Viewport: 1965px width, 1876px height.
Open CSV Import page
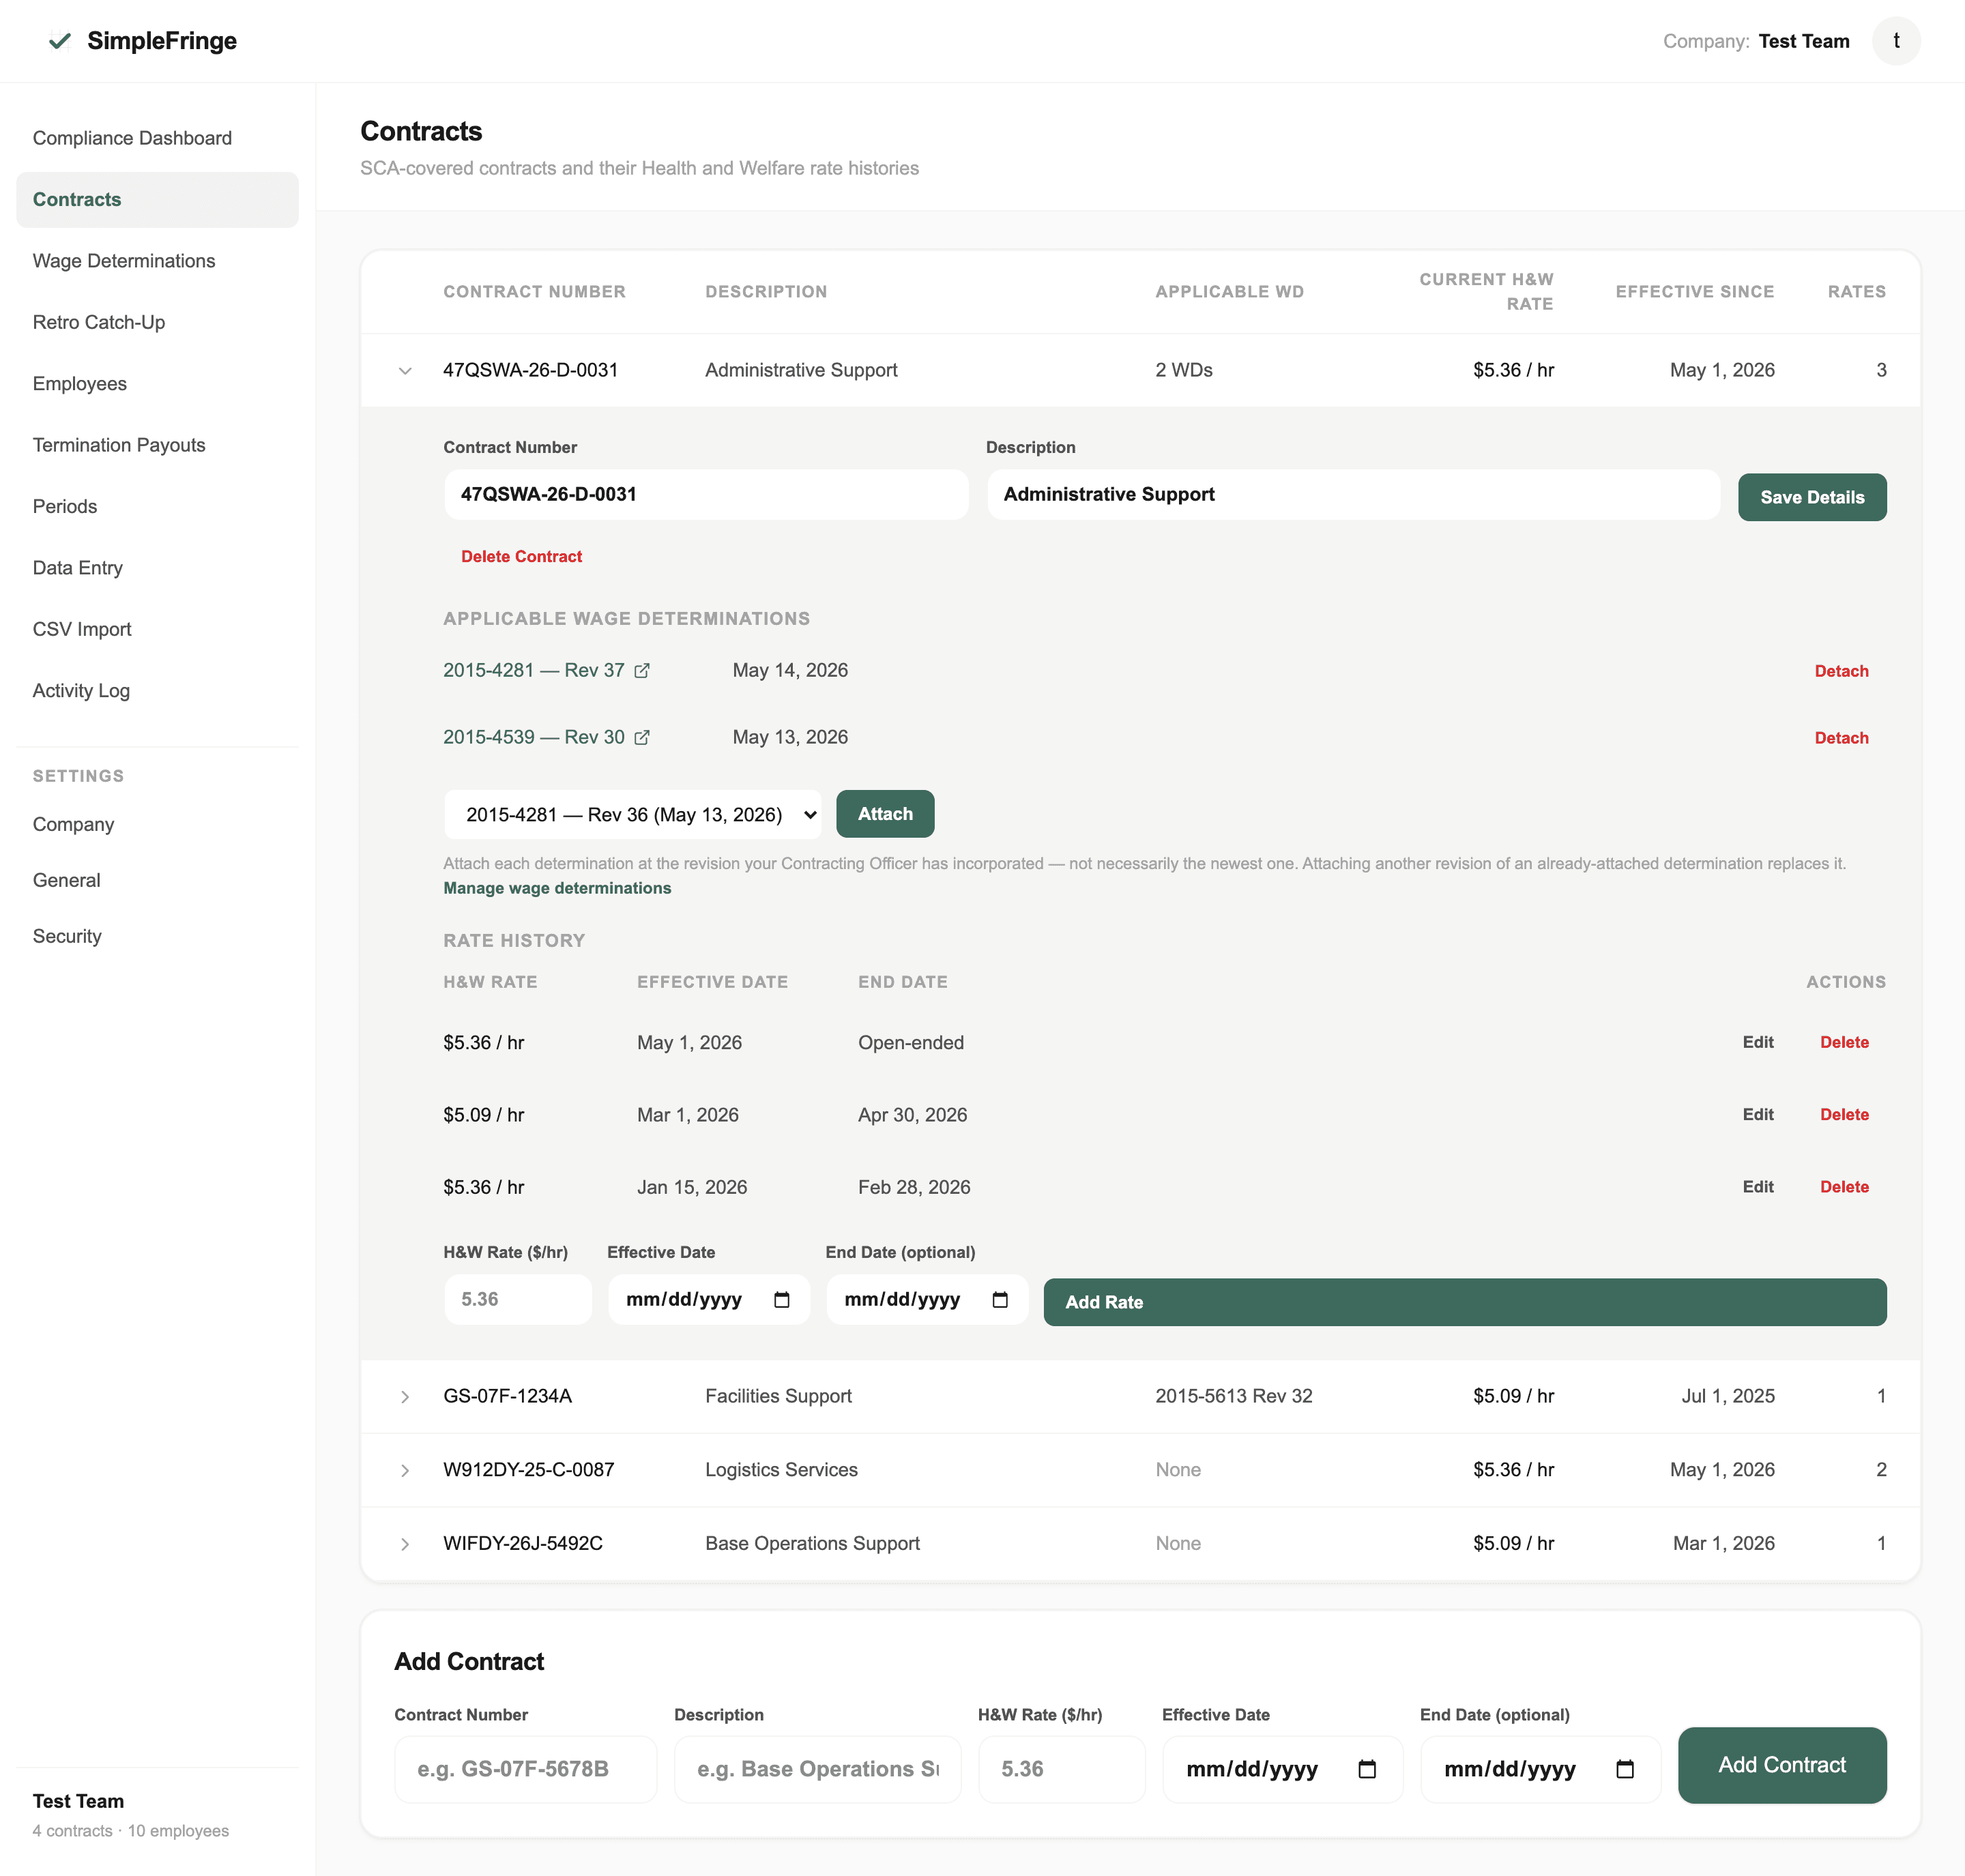pos(157,629)
